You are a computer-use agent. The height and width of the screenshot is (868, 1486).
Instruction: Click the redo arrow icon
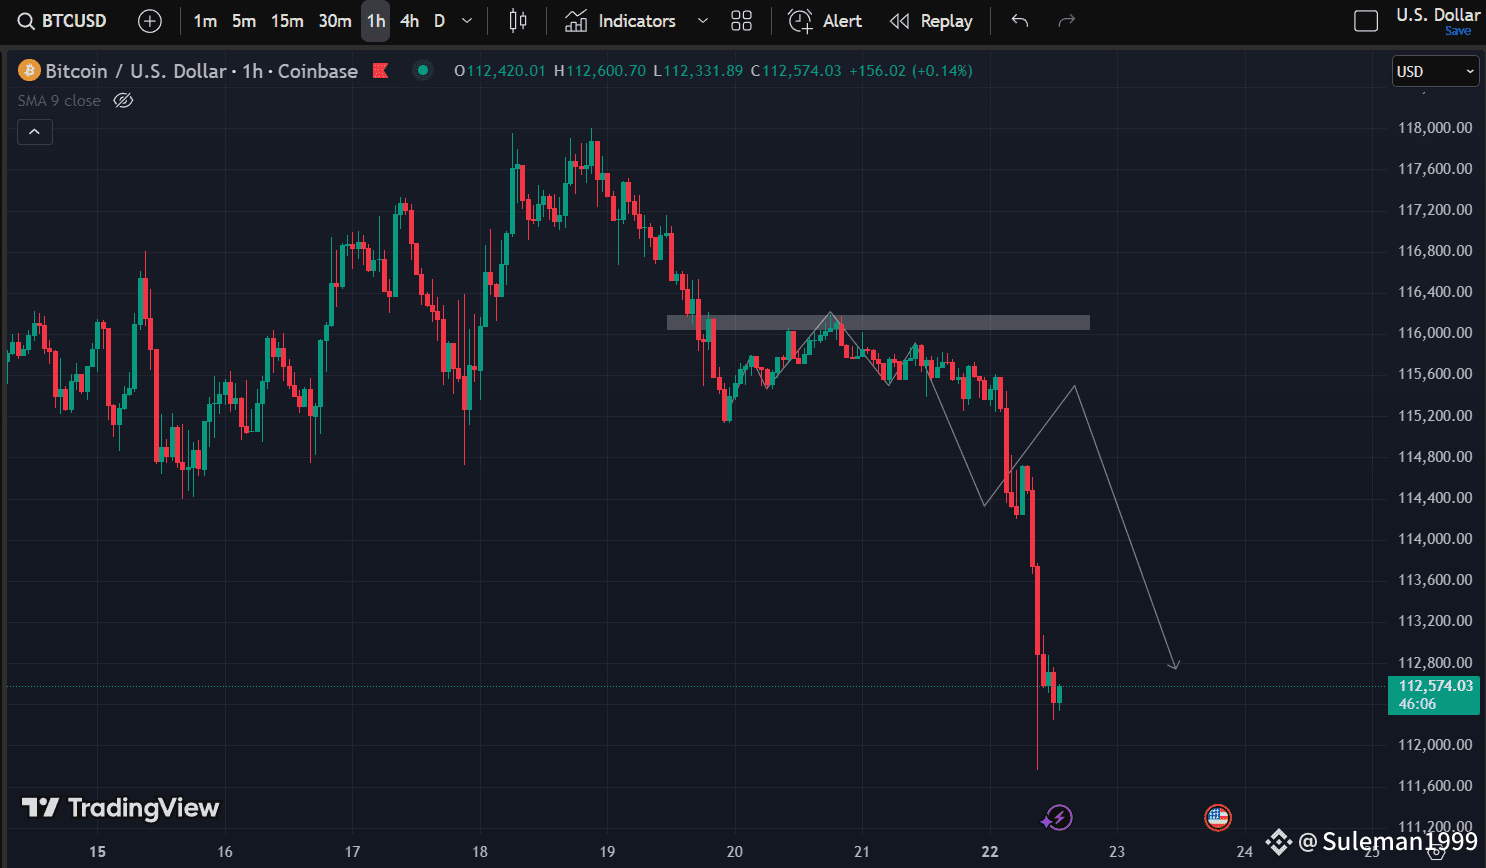[1067, 21]
